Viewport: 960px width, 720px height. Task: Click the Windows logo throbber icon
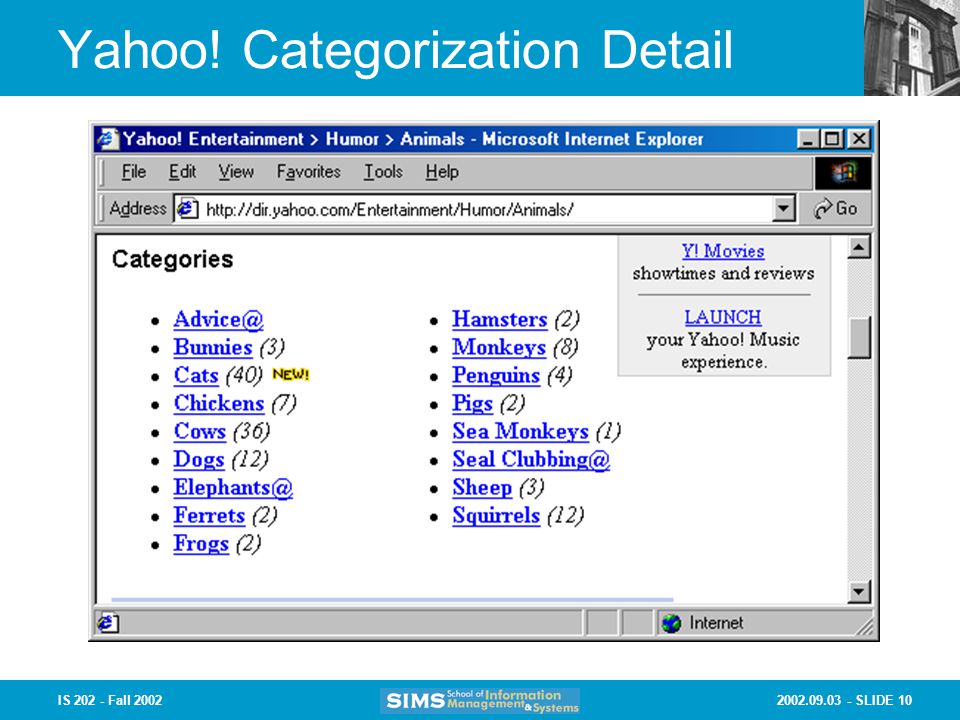pyautogui.click(x=843, y=173)
